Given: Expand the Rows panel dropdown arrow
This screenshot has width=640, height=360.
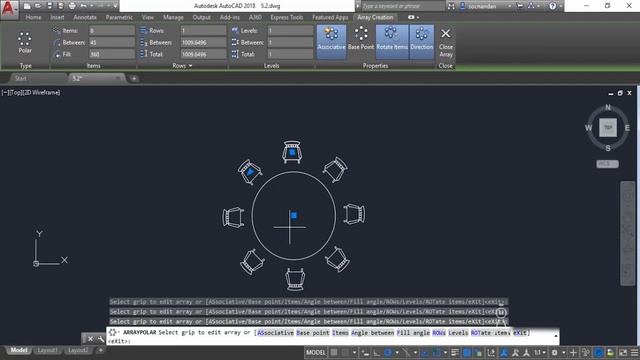Looking at the screenshot, I should 190,66.
